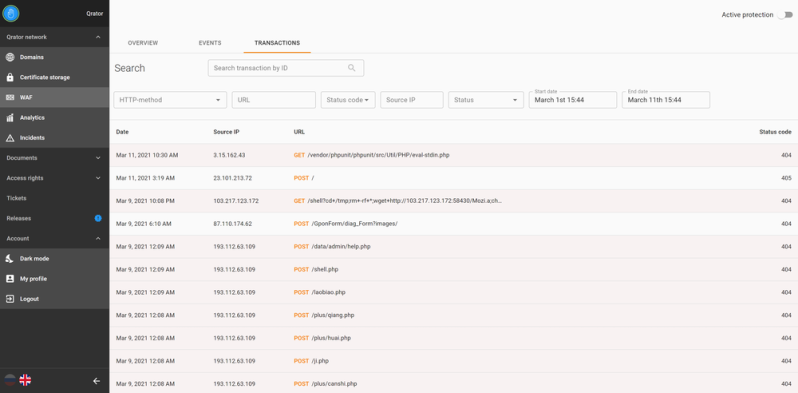This screenshot has height=393, width=798.
Task: Select the WAF firewall icon
Action: (10, 97)
